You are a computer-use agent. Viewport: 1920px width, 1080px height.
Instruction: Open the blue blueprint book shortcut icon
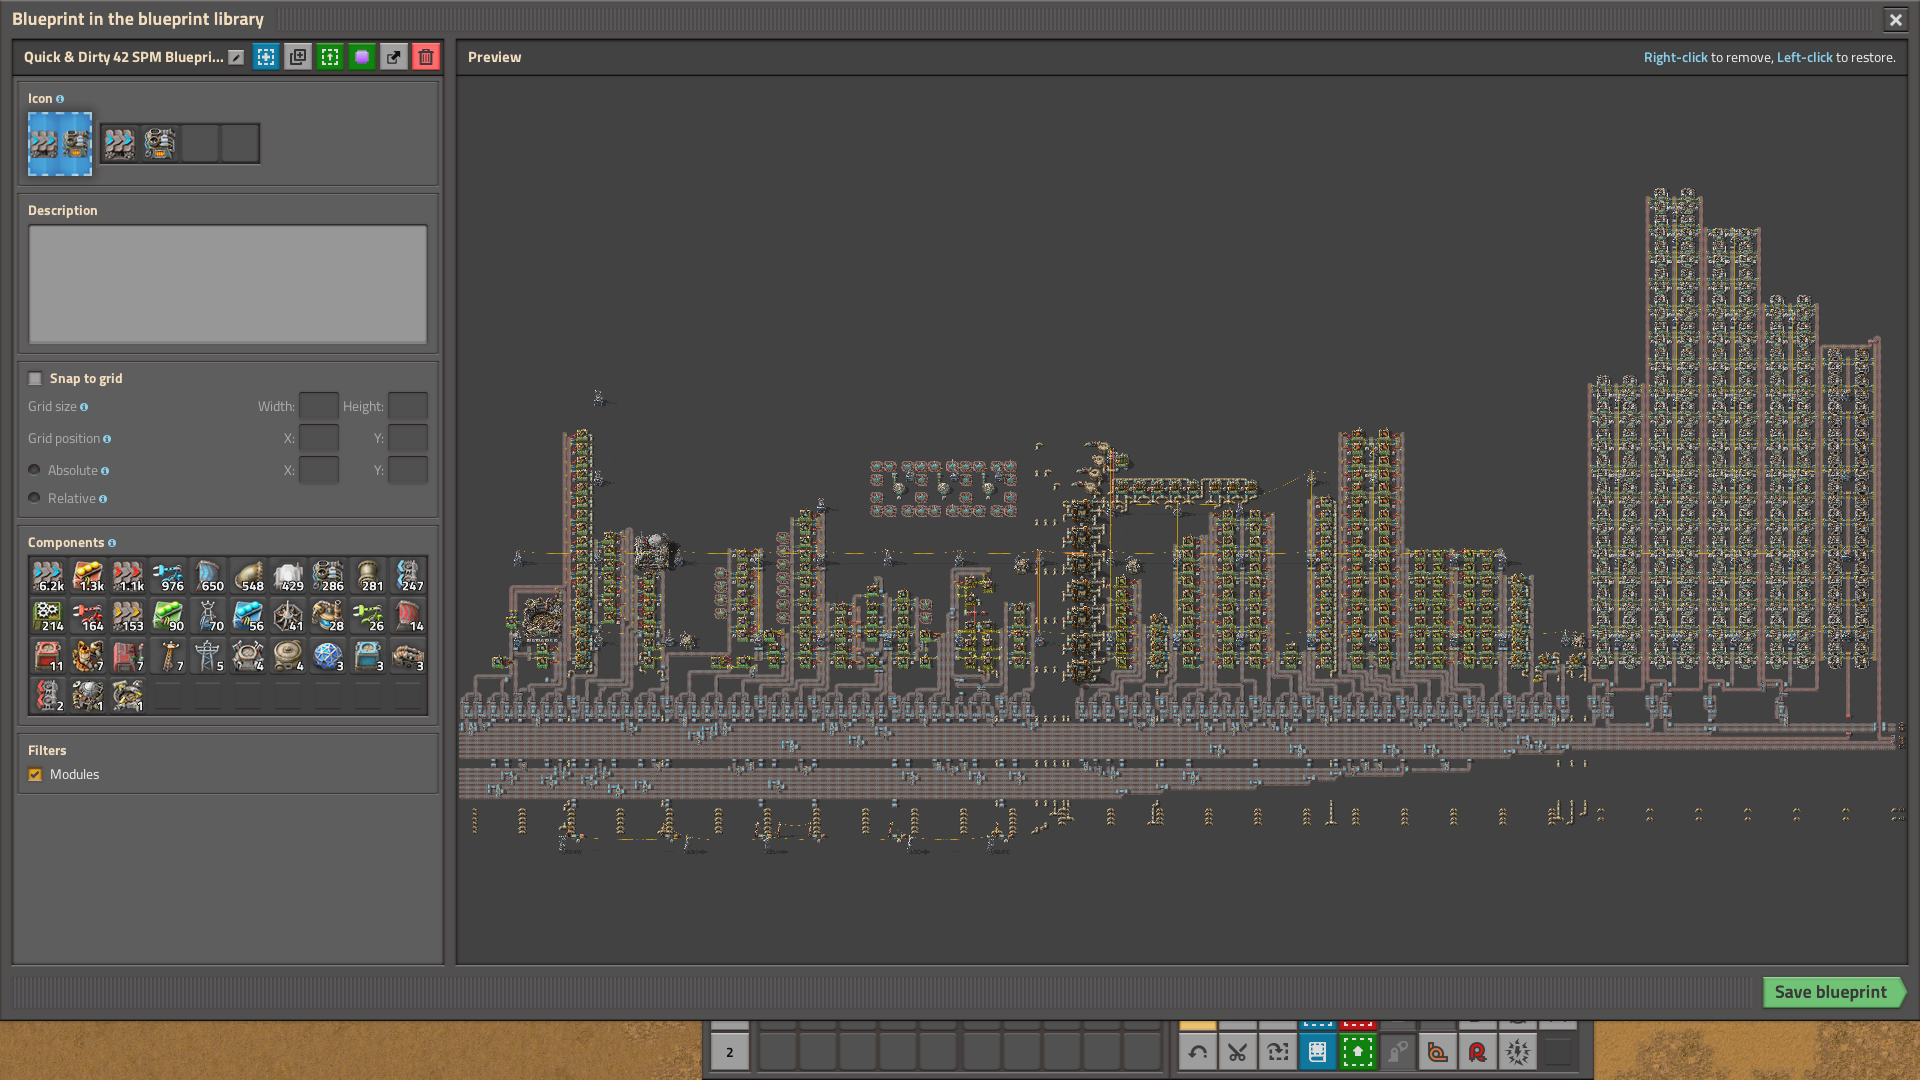(1317, 1051)
